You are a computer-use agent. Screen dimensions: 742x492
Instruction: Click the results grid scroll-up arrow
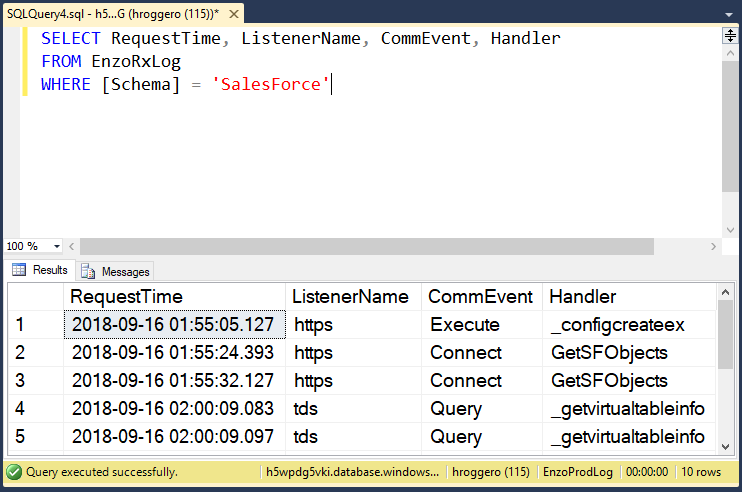pyautogui.click(x=726, y=292)
